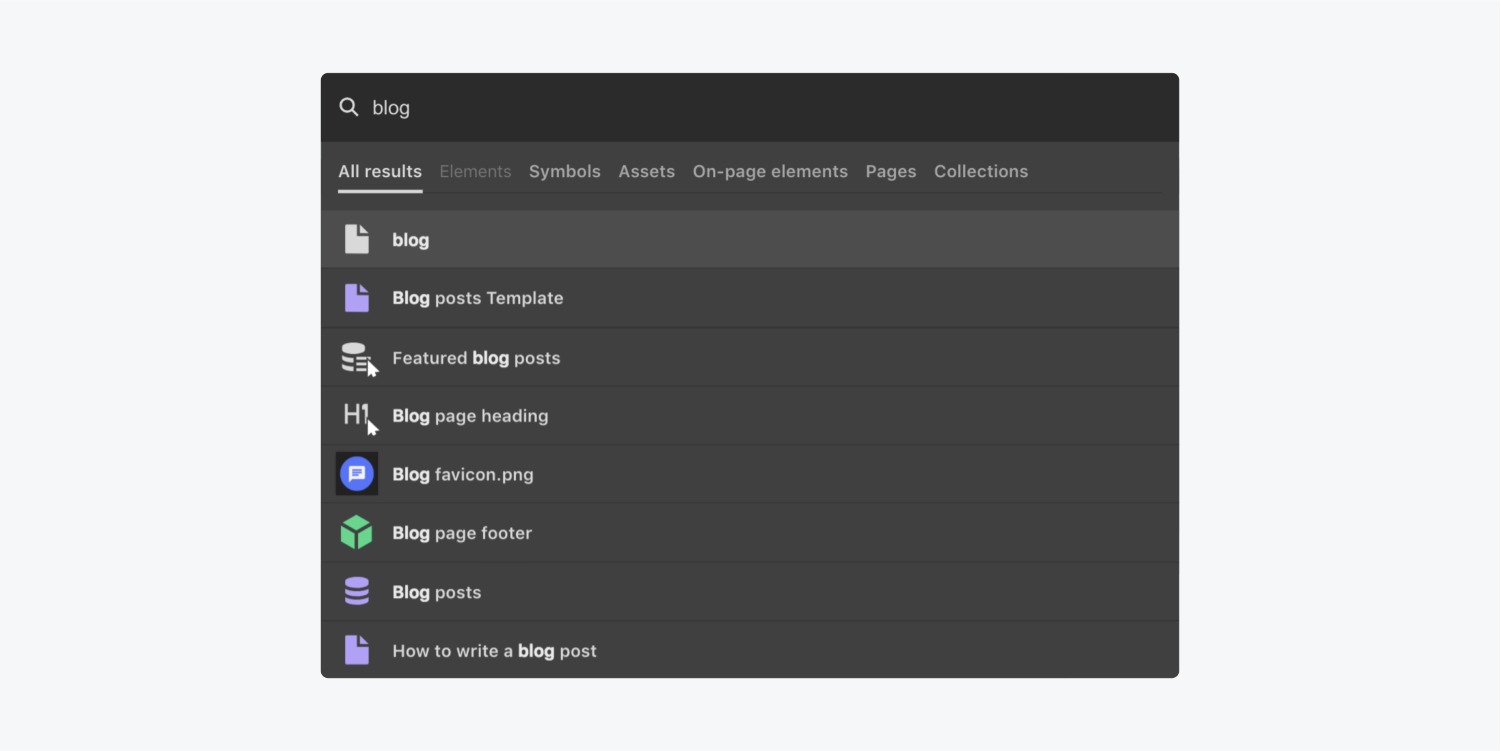Switch to the Symbols tab
This screenshot has height=751, width=1501.
coord(565,171)
